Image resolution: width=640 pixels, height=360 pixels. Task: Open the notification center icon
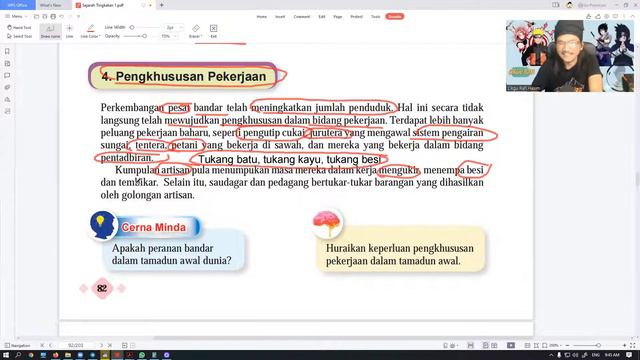coord(629,355)
